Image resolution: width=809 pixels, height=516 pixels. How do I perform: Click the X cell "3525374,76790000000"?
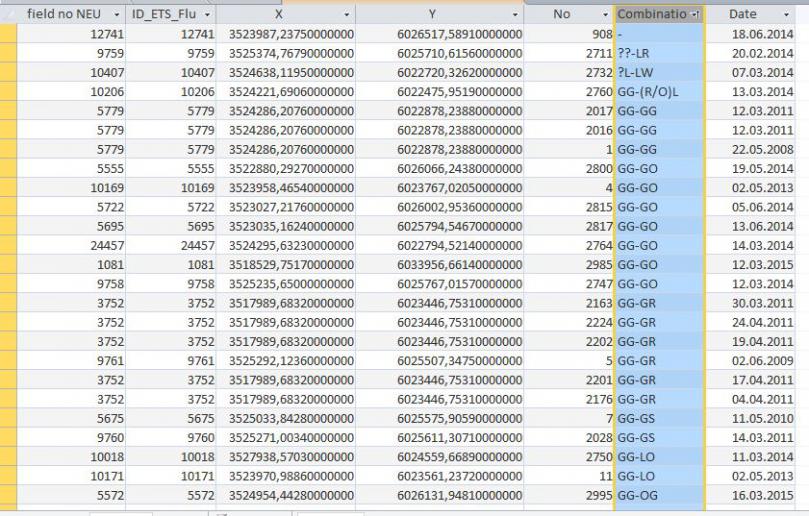(x=286, y=54)
